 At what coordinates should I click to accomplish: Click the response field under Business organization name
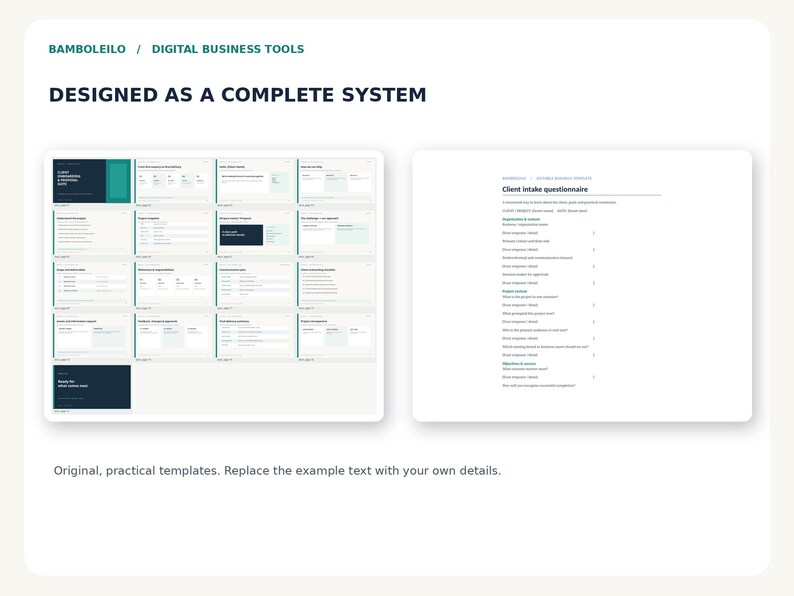pyautogui.click(x=548, y=233)
